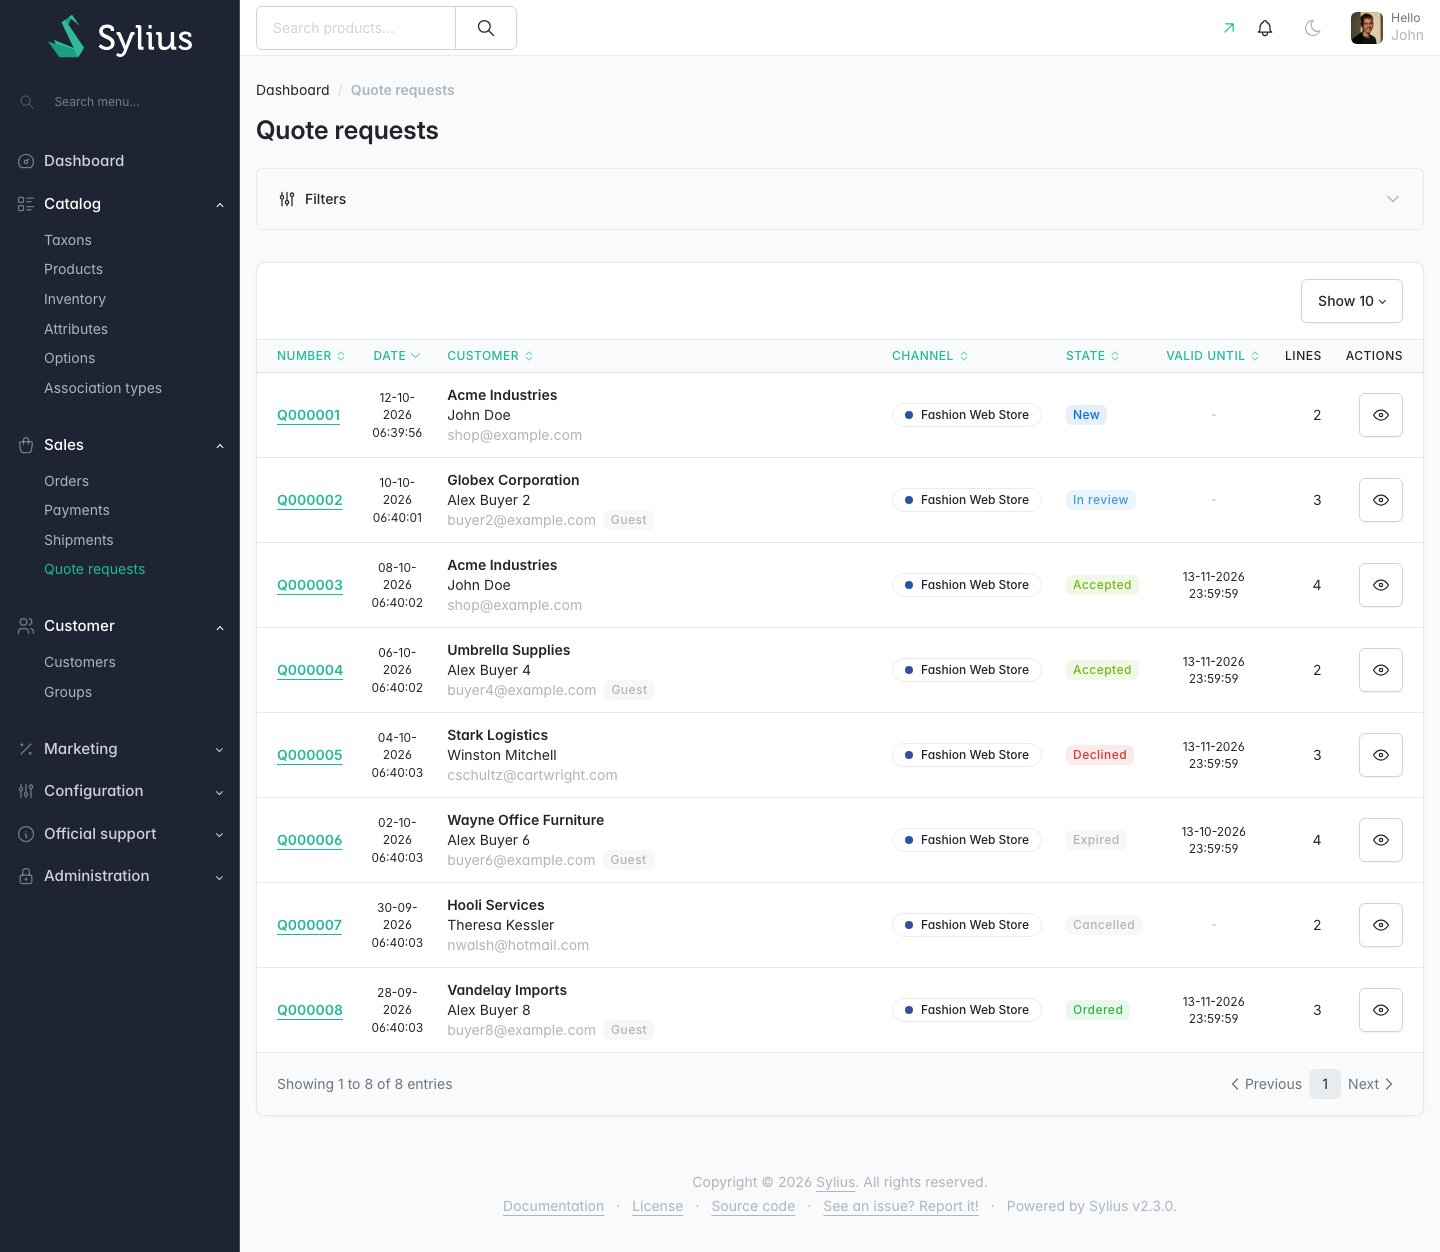Collapse the Catalog menu section
Image resolution: width=1440 pixels, height=1252 pixels.
[x=120, y=204]
